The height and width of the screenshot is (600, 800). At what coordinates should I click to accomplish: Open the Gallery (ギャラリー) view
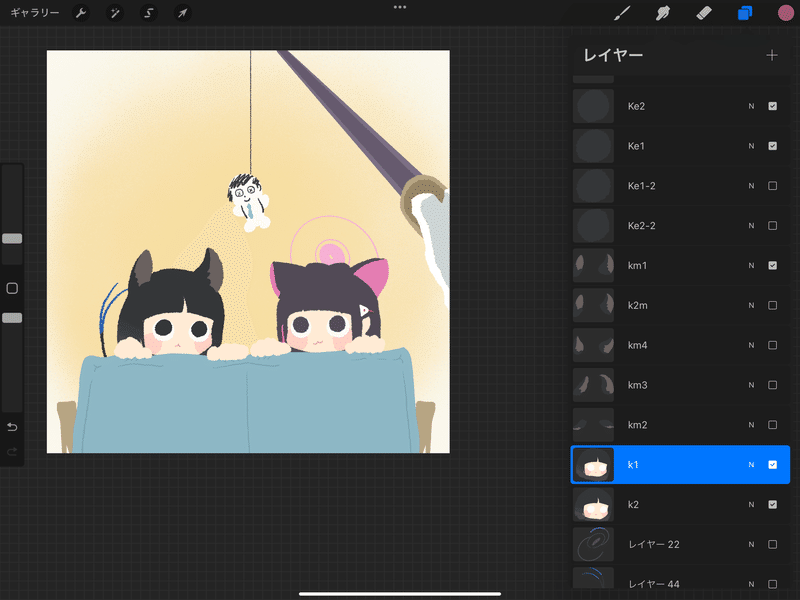pos(35,13)
